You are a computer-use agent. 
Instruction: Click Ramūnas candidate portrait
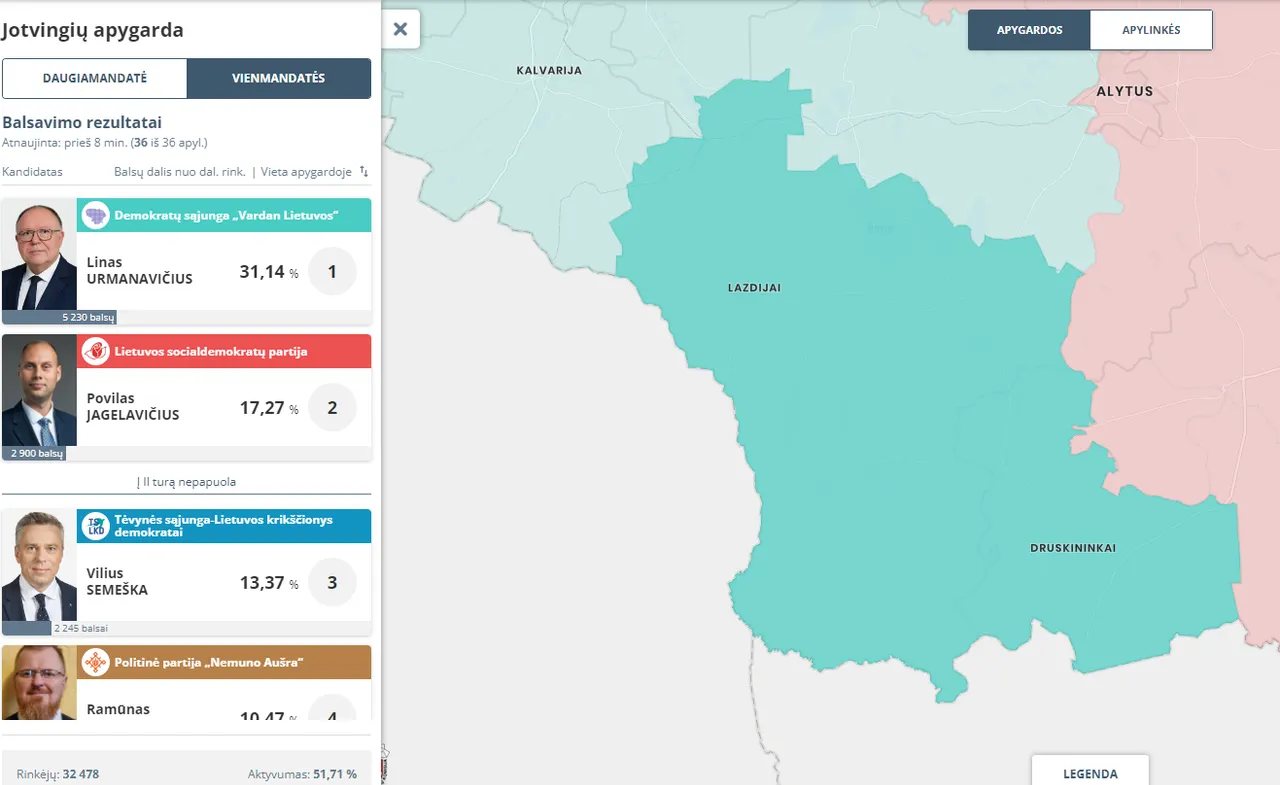pyautogui.click(x=39, y=683)
